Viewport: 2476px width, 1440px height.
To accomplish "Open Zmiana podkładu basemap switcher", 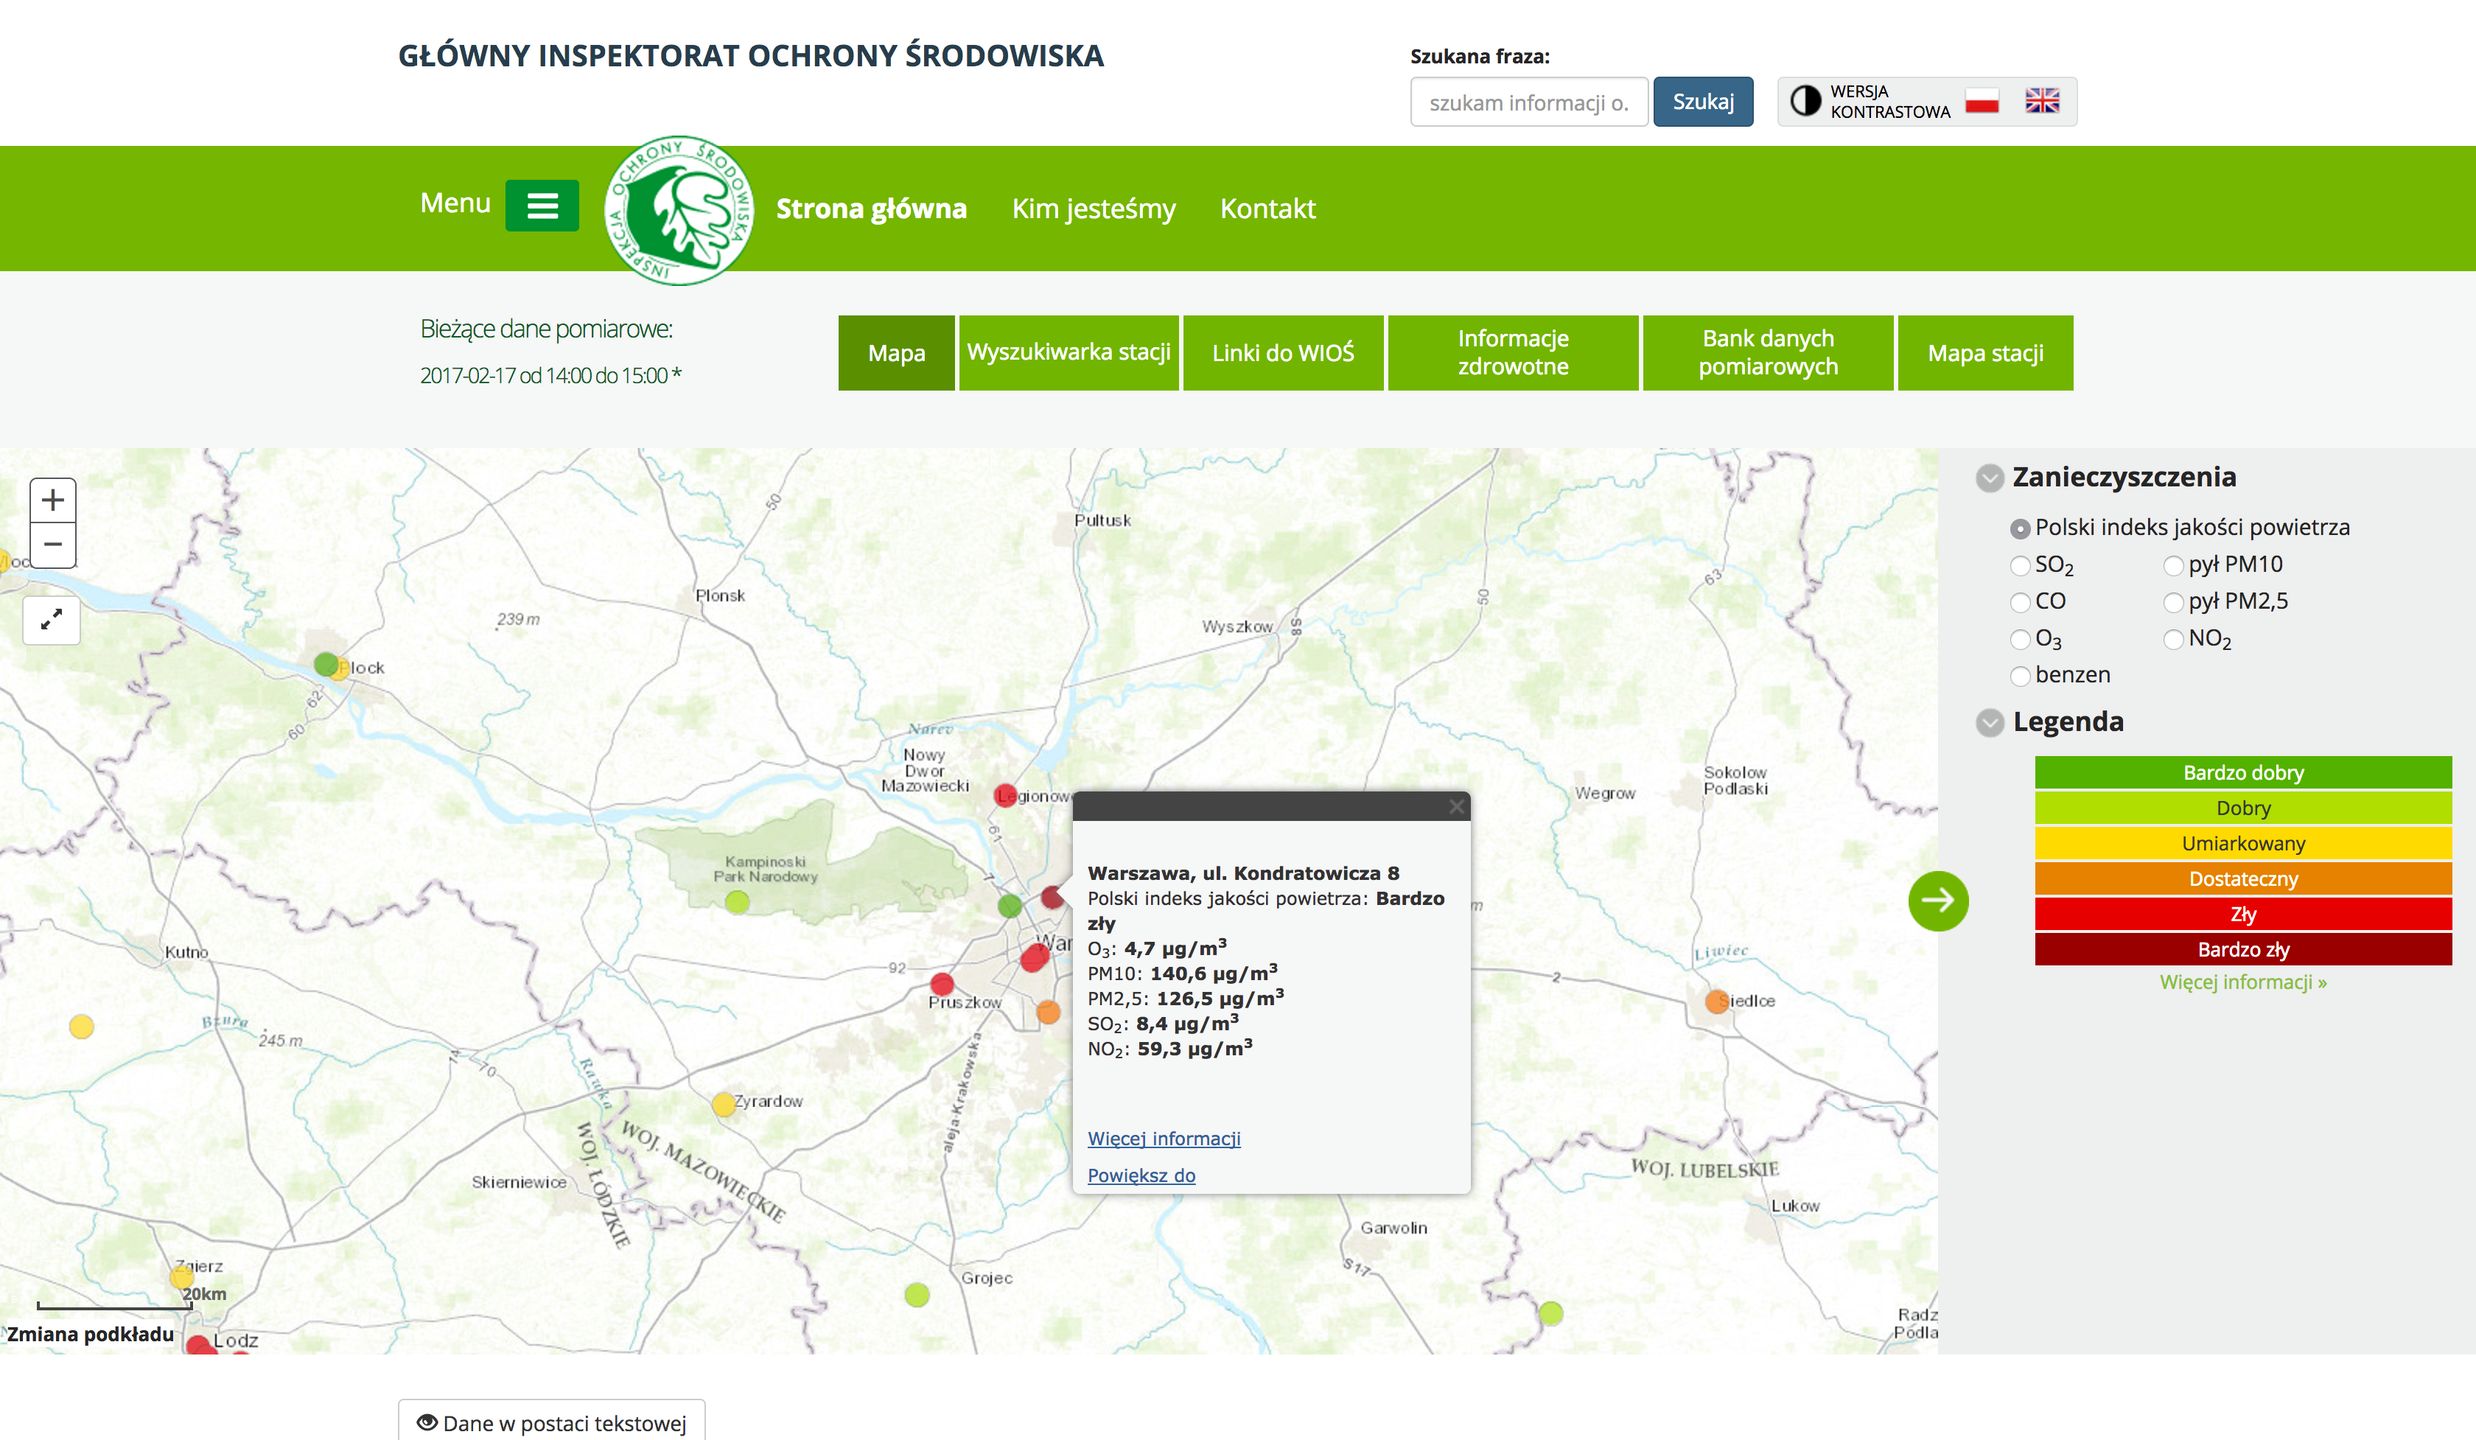I will [x=90, y=1334].
